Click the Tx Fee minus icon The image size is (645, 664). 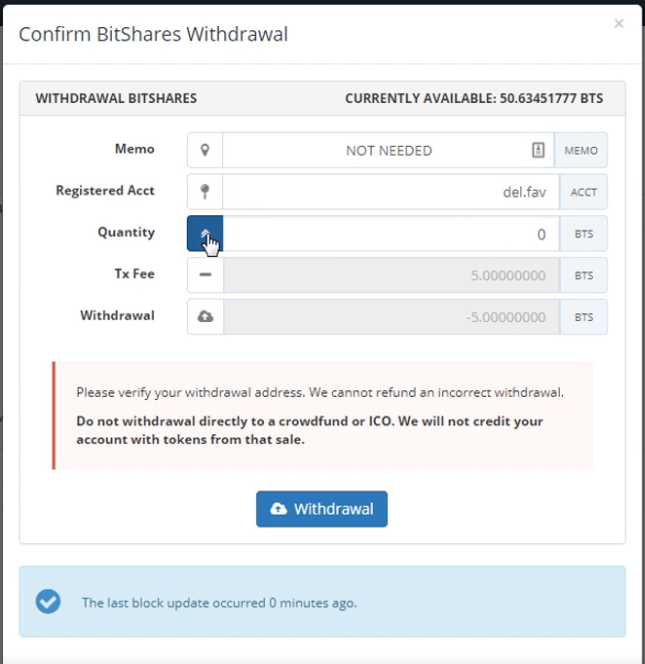pos(205,275)
